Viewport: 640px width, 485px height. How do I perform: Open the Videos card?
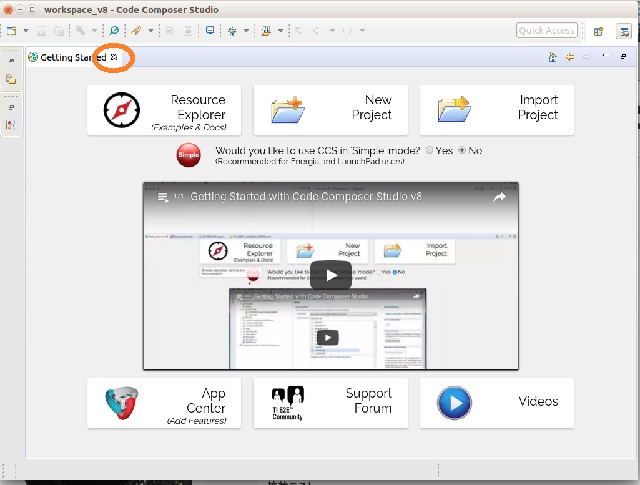(x=497, y=403)
